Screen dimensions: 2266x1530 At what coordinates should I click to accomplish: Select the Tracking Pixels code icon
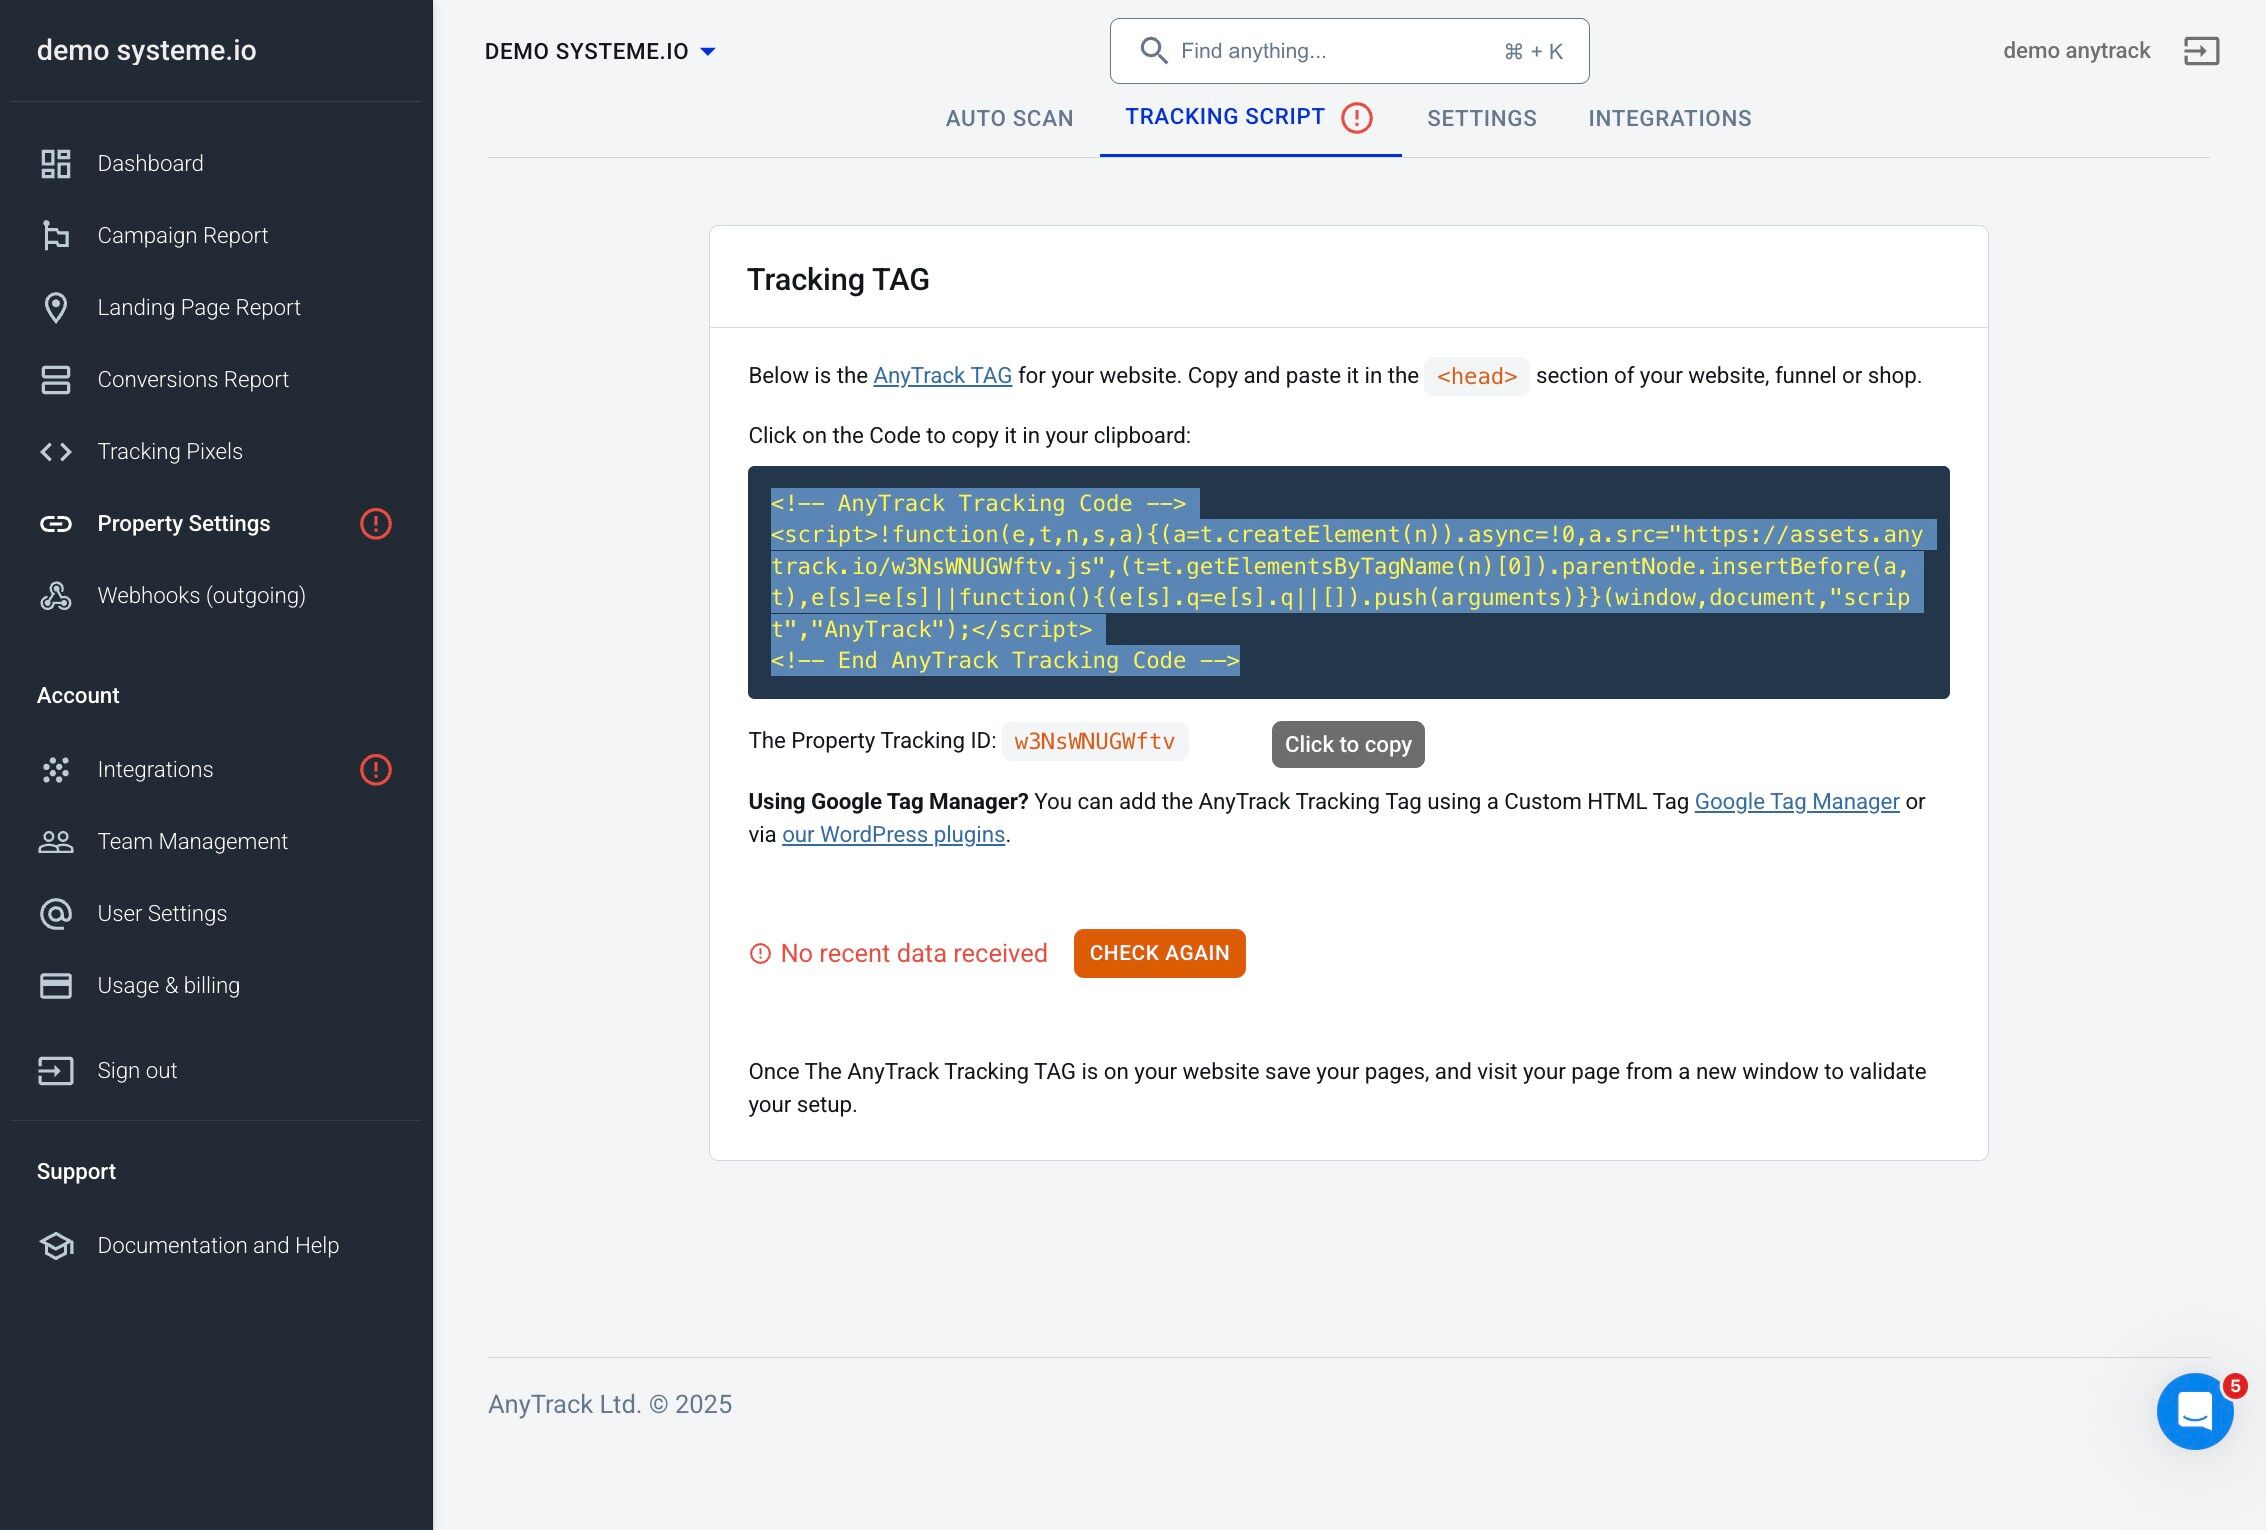(56, 451)
